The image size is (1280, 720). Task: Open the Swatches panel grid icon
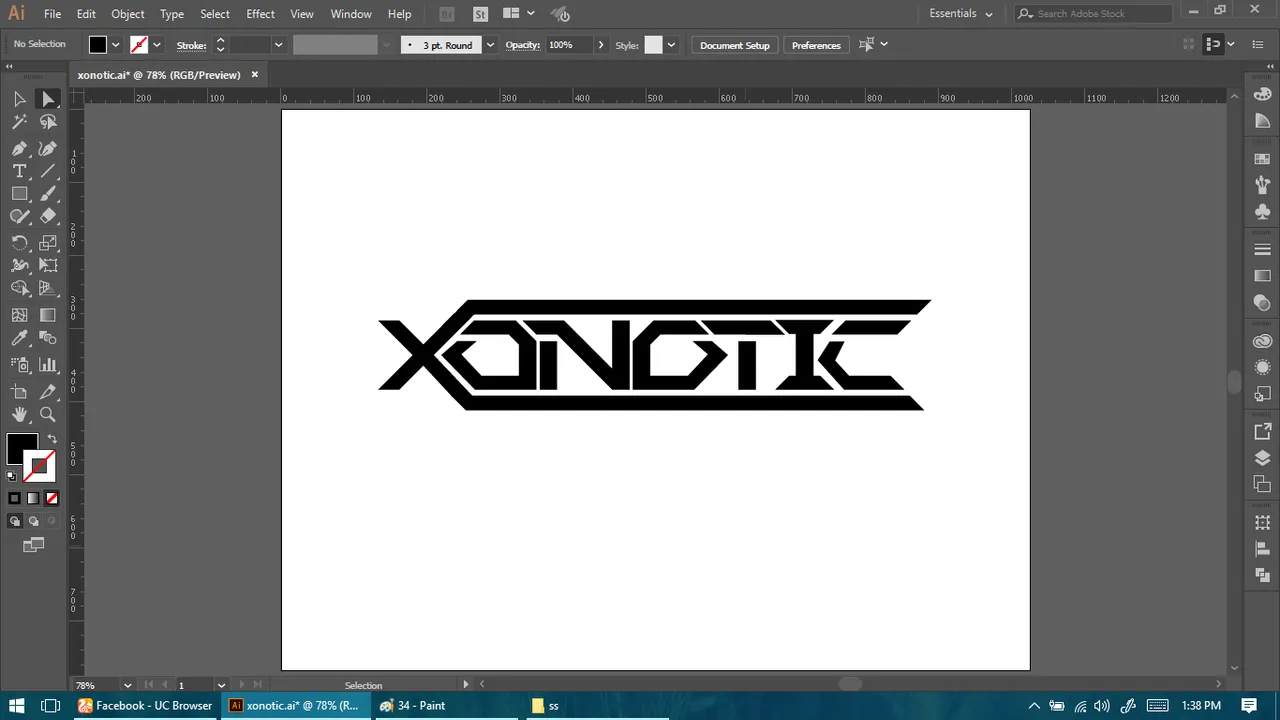click(x=1262, y=159)
